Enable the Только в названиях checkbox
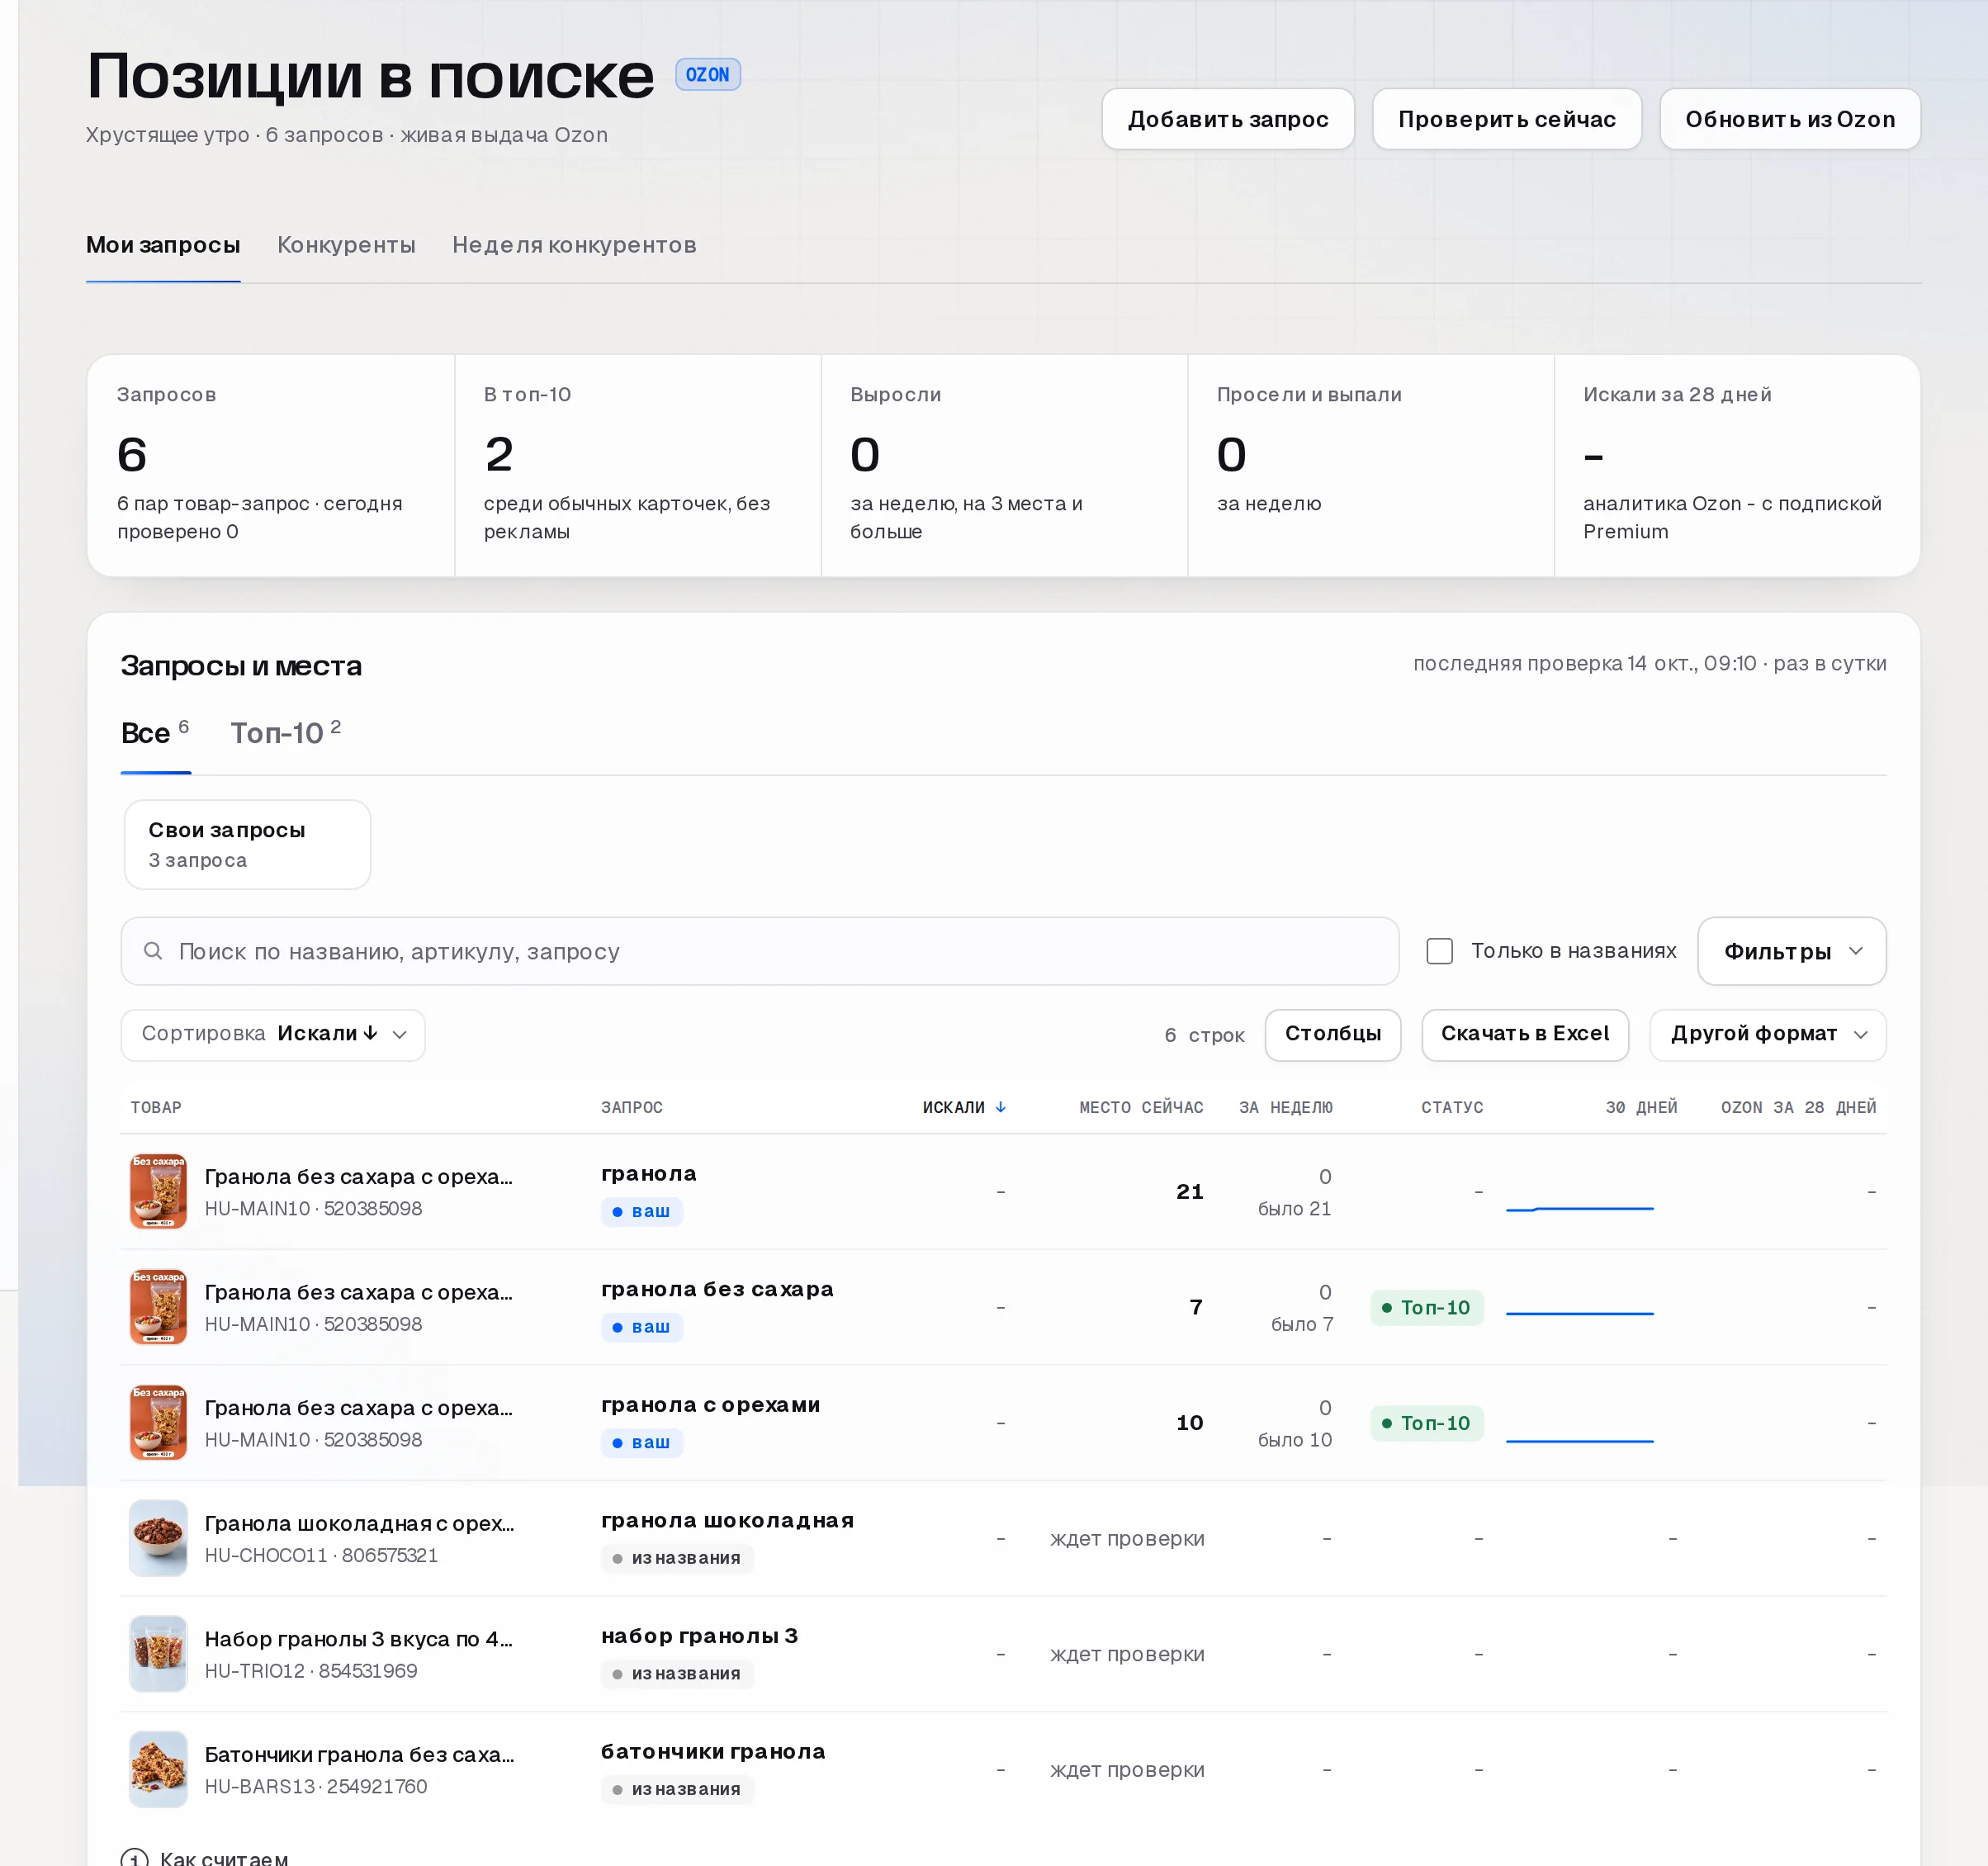 pyautogui.click(x=1439, y=951)
